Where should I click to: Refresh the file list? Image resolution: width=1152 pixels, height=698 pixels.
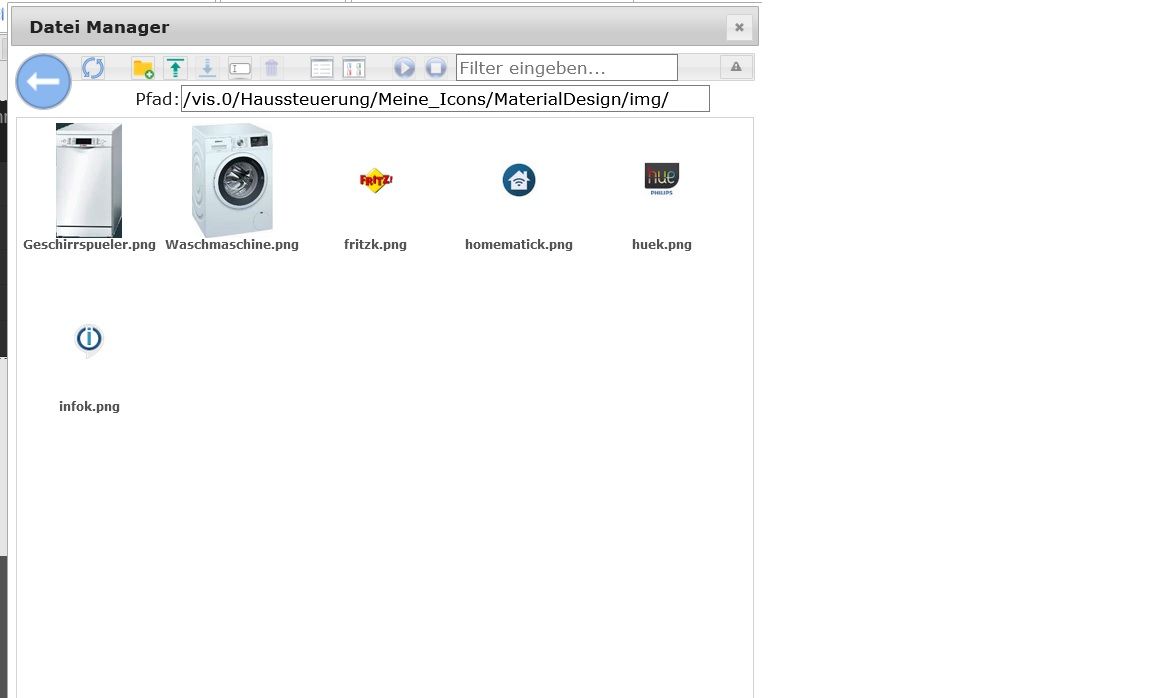point(93,68)
